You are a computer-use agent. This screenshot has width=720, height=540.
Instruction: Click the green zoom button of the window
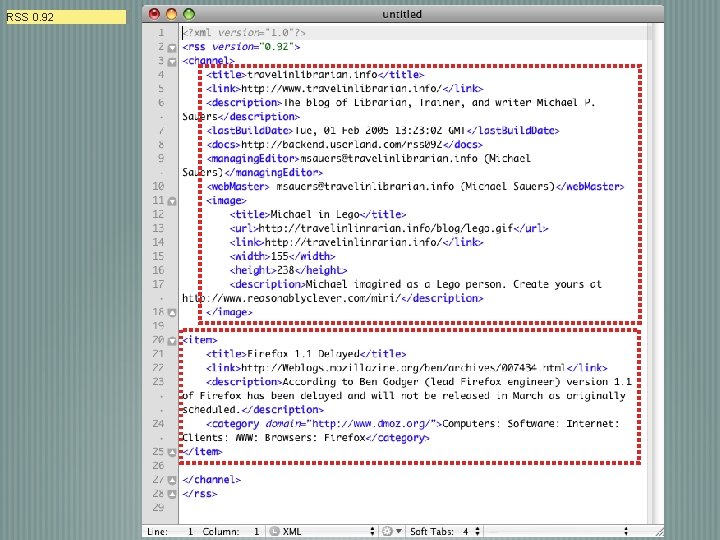tap(187, 14)
